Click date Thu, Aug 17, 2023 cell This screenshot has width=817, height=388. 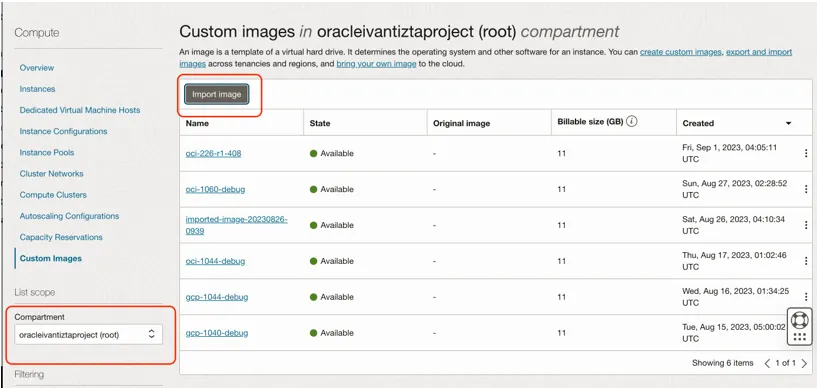[734, 261]
